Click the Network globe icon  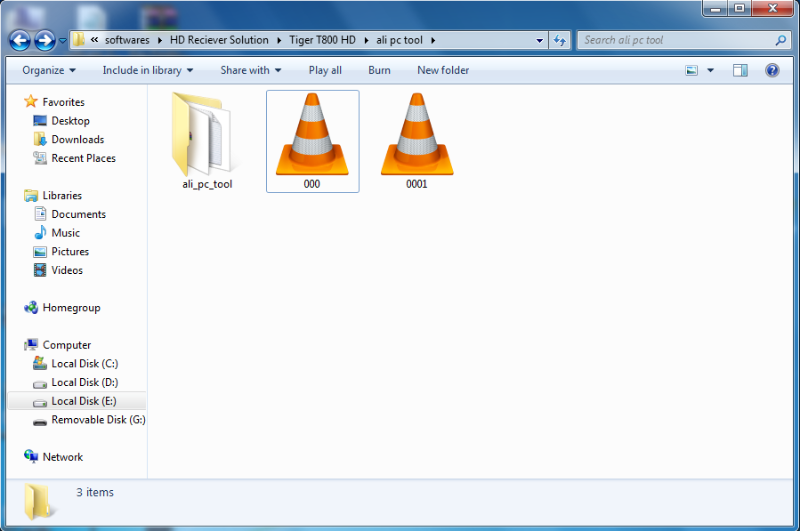click(31, 456)
